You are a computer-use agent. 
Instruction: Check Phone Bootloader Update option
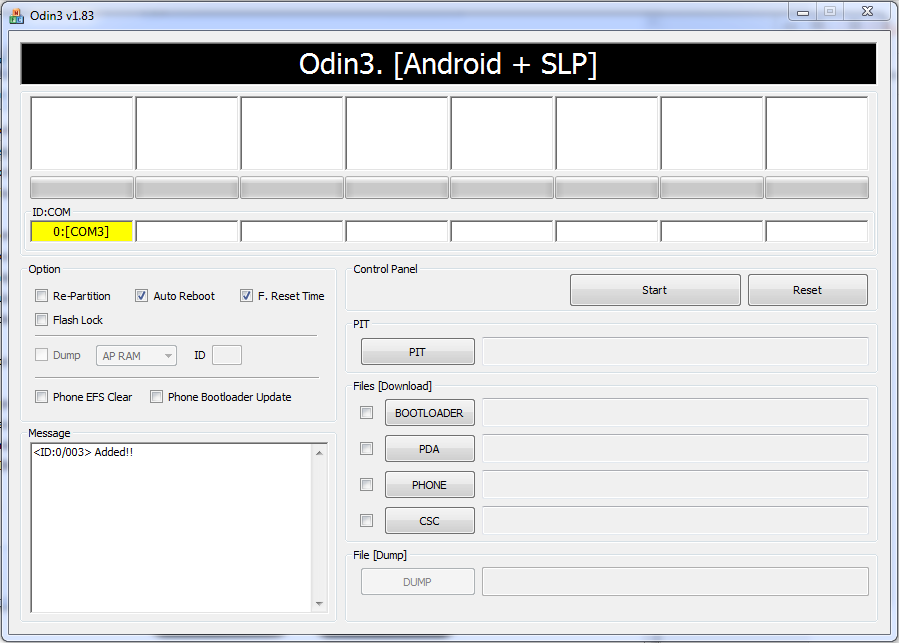tap(156, 396)
